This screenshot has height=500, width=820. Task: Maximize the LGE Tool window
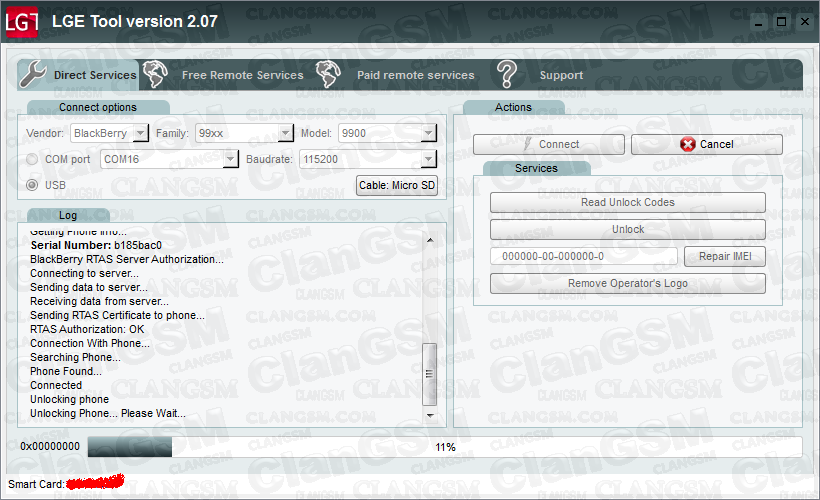(x=781, y=22)
